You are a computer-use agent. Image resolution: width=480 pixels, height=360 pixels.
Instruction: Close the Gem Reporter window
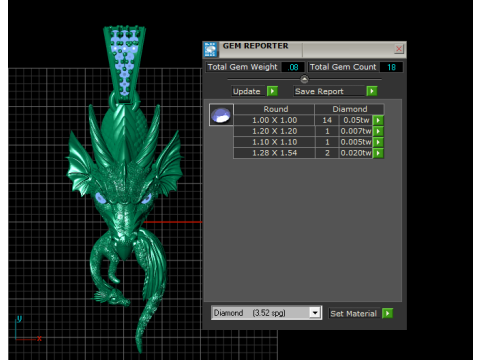(399, 49)
